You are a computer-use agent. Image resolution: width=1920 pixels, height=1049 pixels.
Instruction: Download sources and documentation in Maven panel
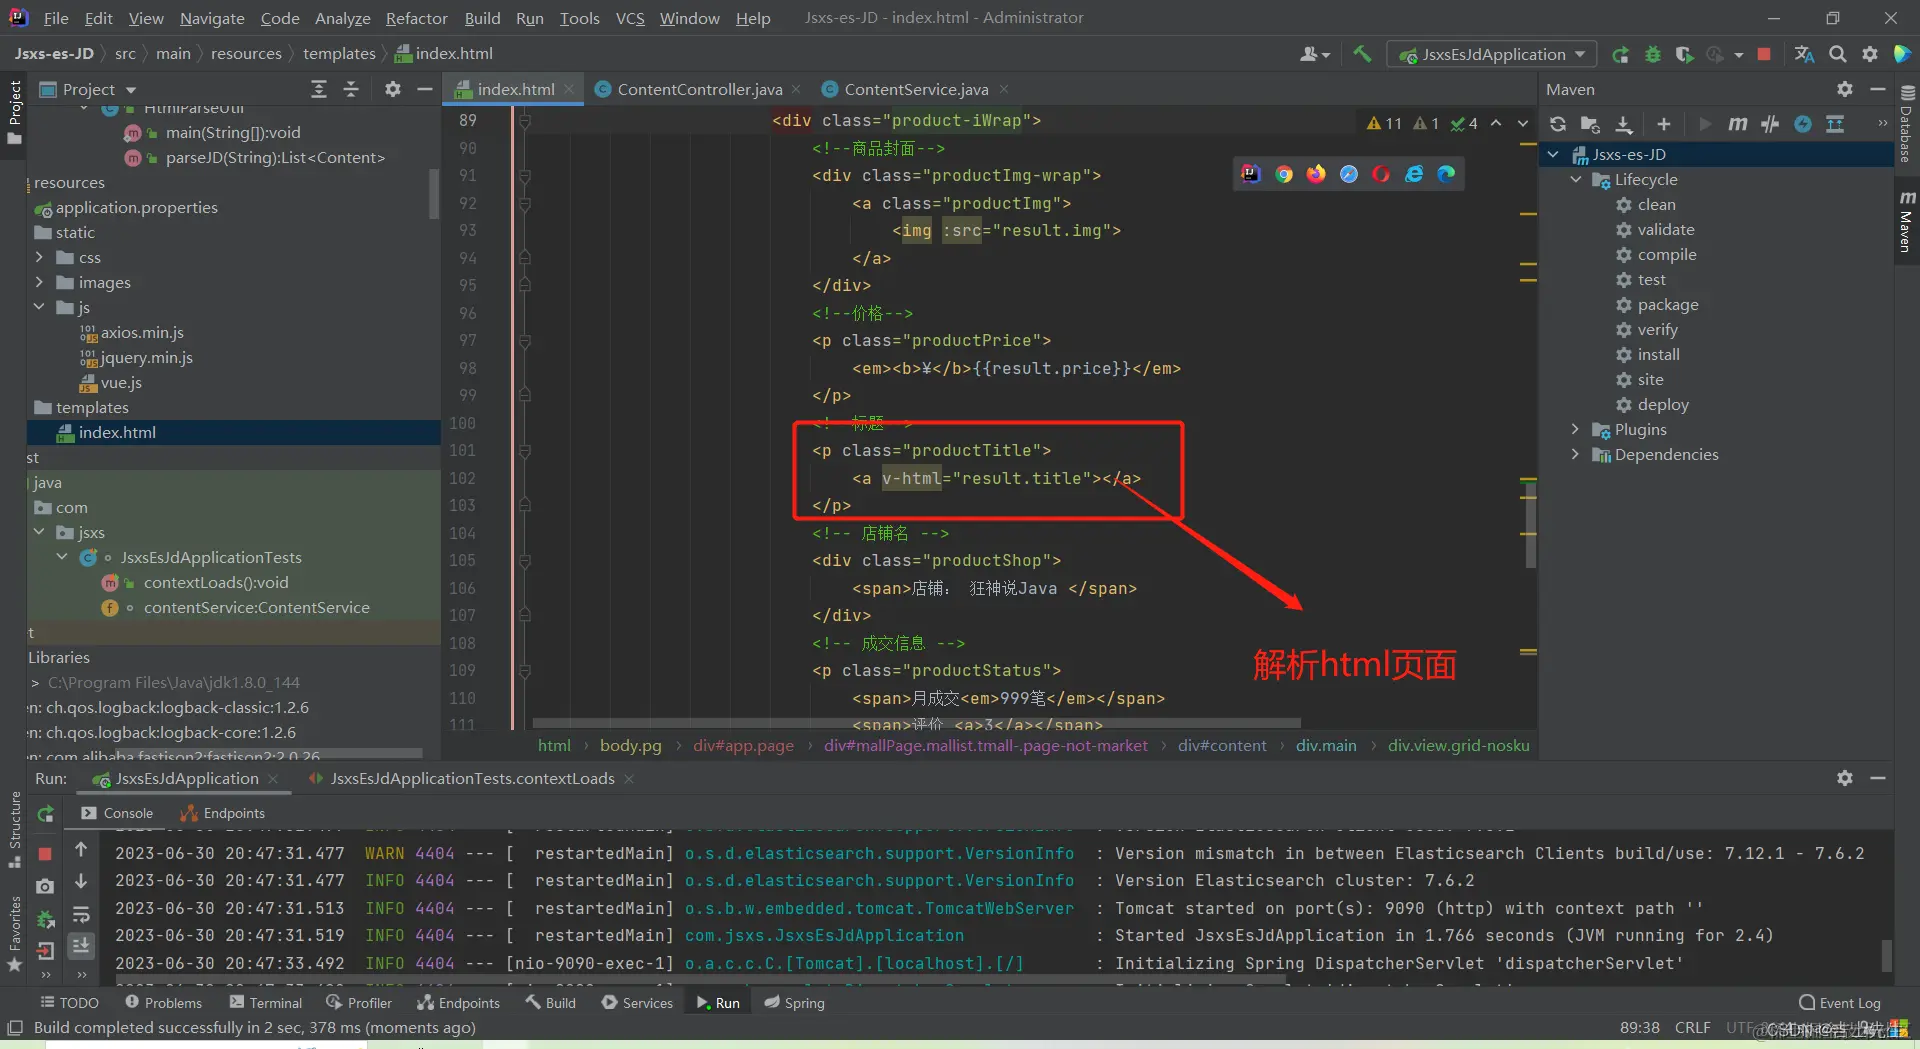[1624, 124]
